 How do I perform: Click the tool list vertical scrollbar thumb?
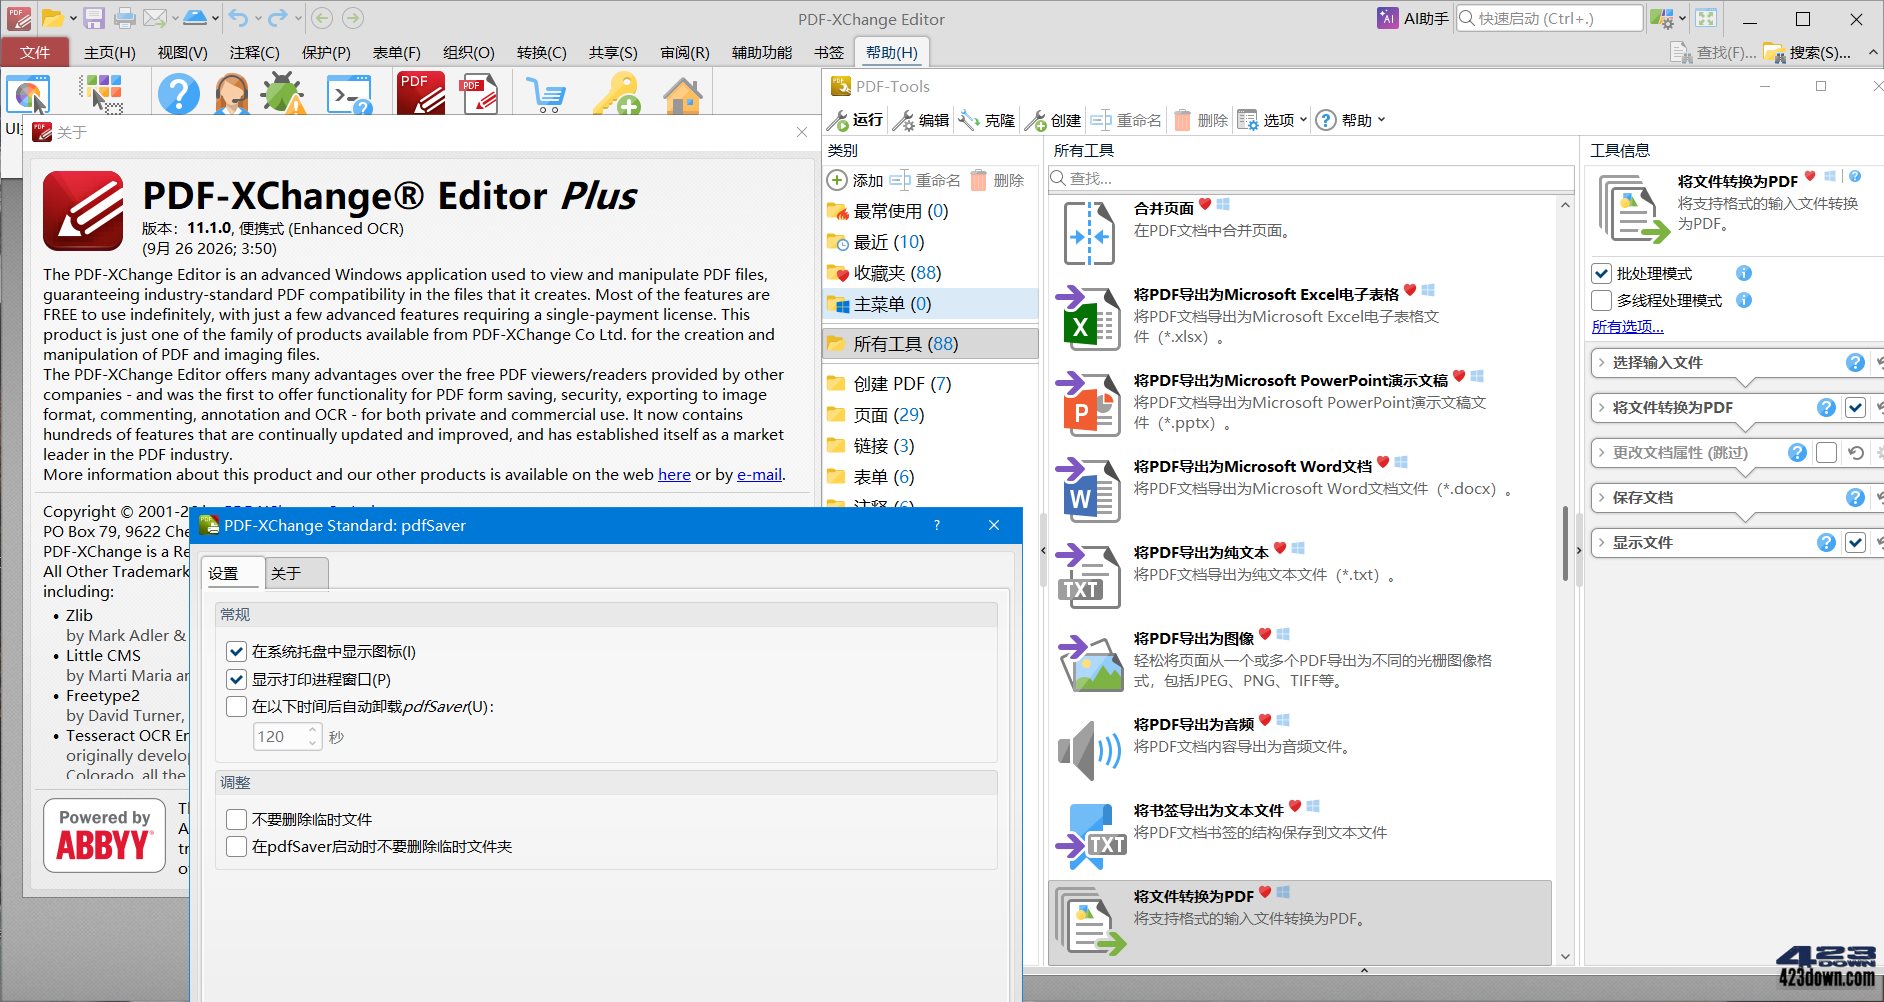[1565, 543]
